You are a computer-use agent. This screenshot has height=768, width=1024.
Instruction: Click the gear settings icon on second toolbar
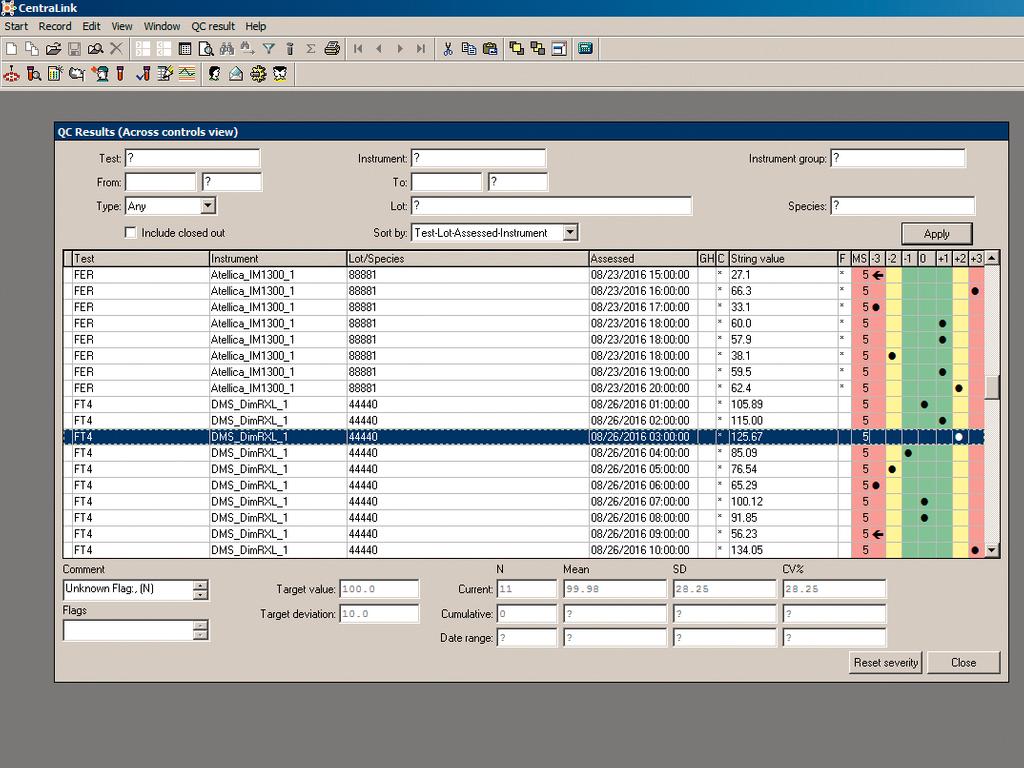tap(258, 73)
